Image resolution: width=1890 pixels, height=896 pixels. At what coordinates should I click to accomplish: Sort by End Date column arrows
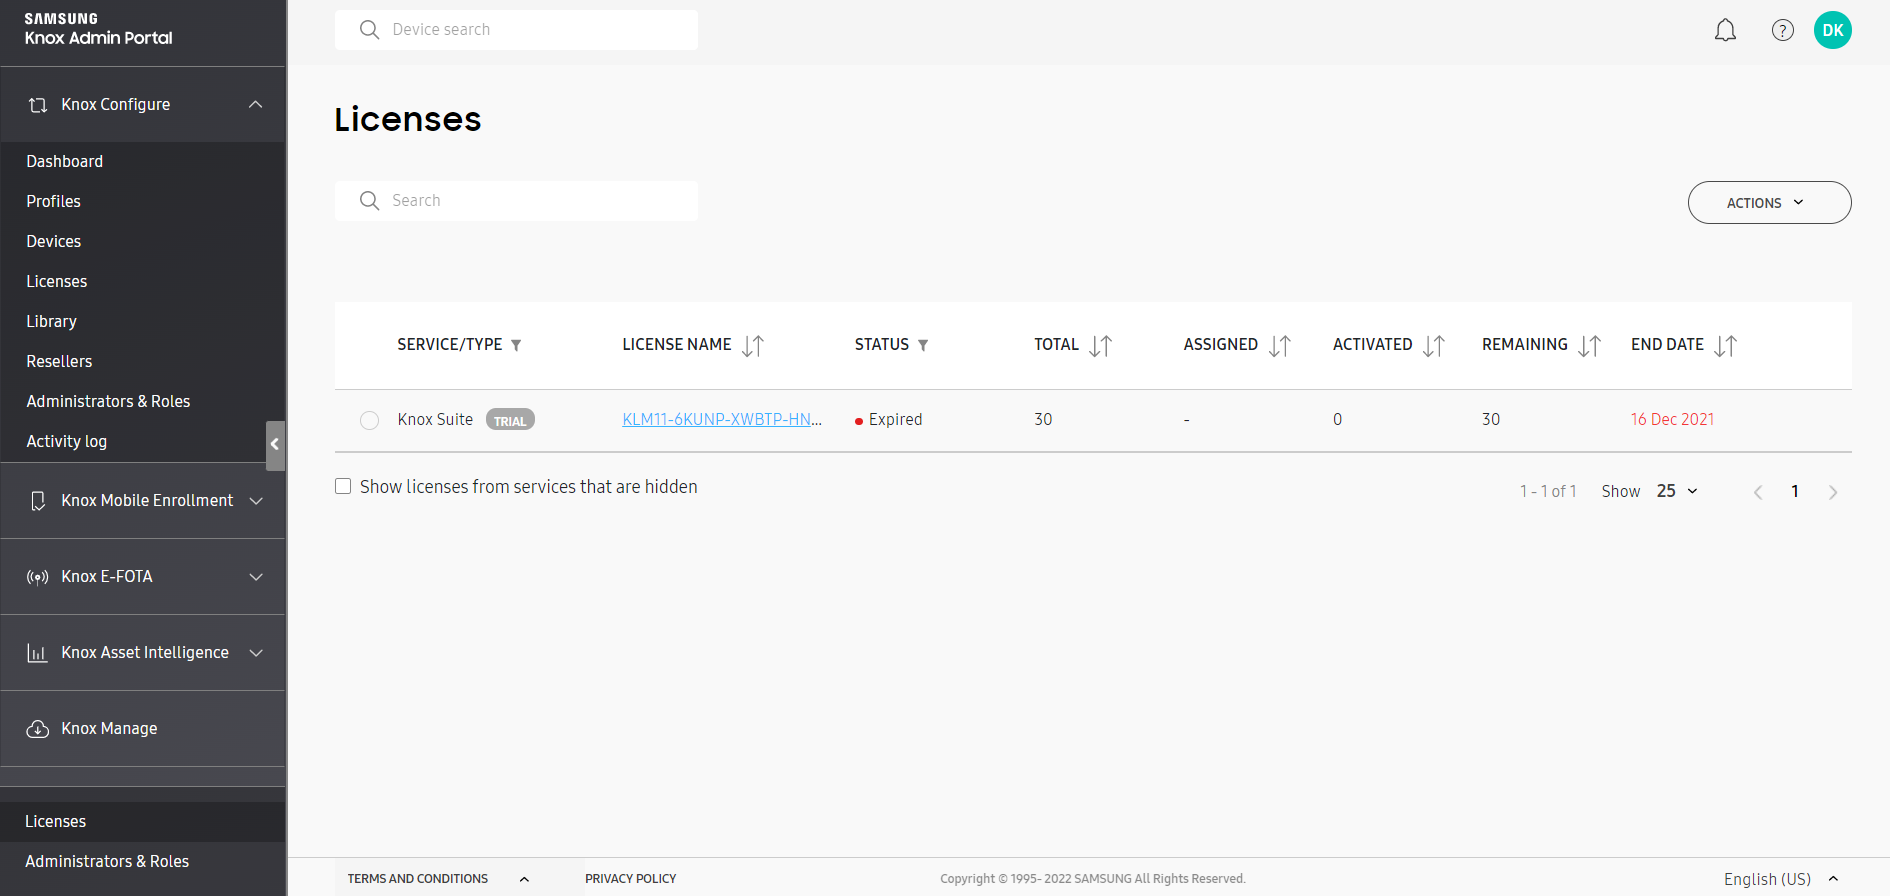[1726, 346]
